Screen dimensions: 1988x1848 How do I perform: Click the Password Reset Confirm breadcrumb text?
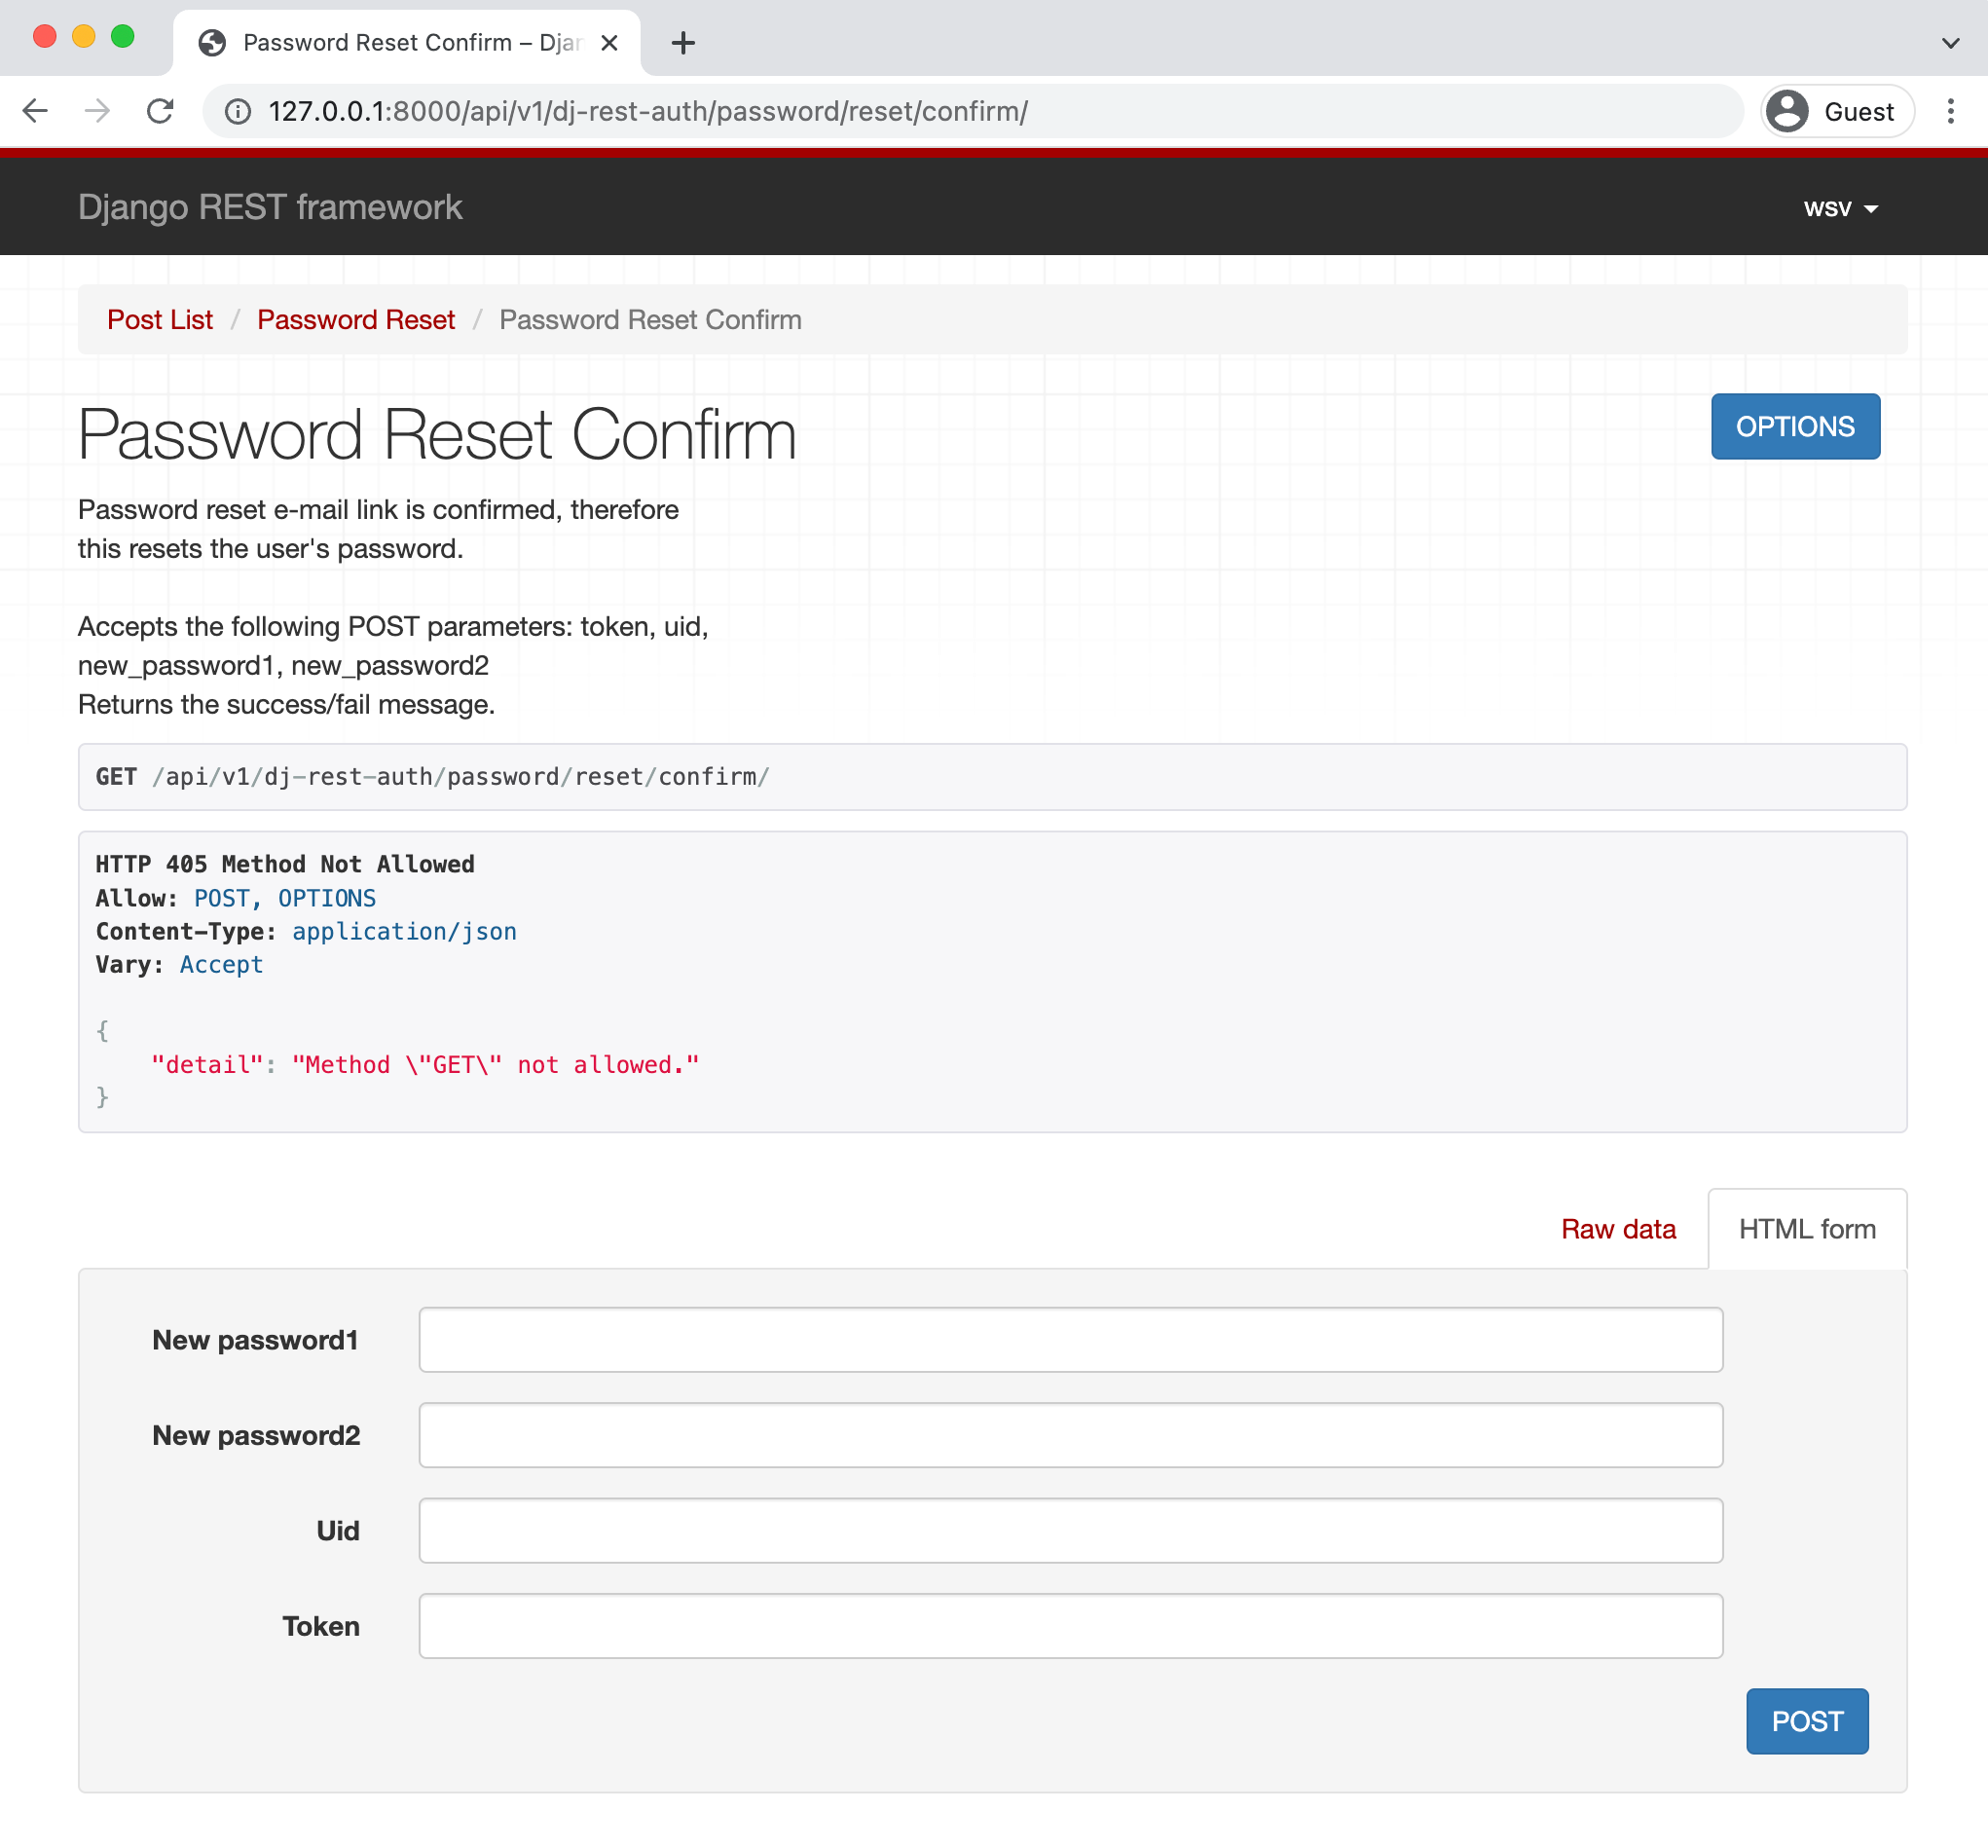tap(650, 319)
